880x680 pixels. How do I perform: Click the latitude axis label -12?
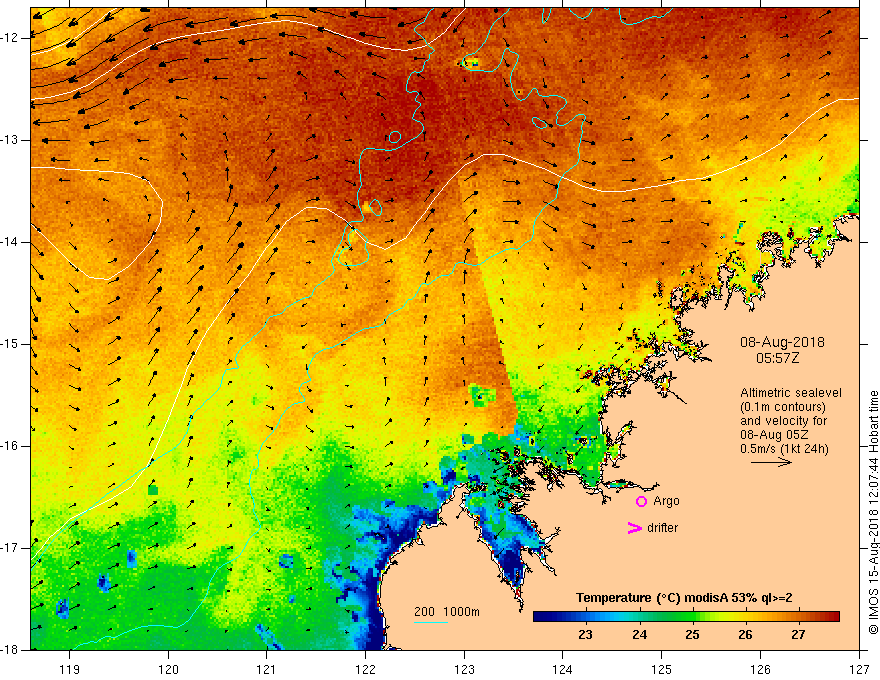(x=11, y=38)
